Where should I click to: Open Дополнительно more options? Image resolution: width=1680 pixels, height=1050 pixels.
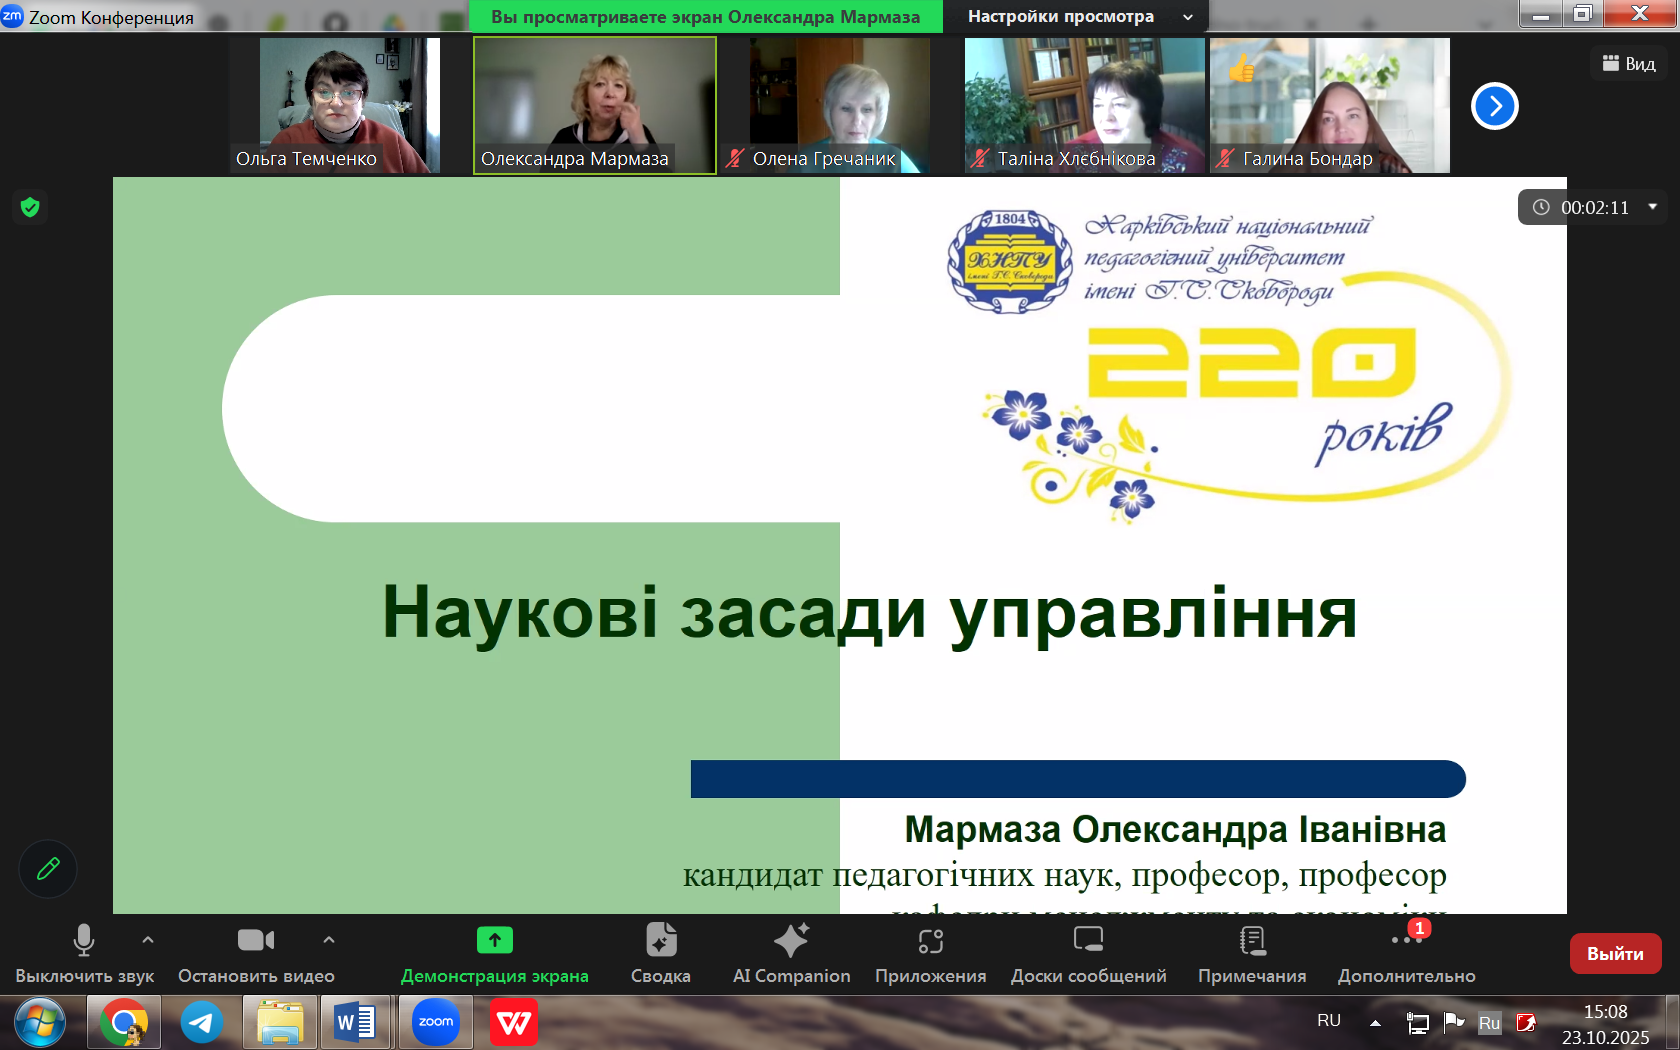coord(1406,953)
